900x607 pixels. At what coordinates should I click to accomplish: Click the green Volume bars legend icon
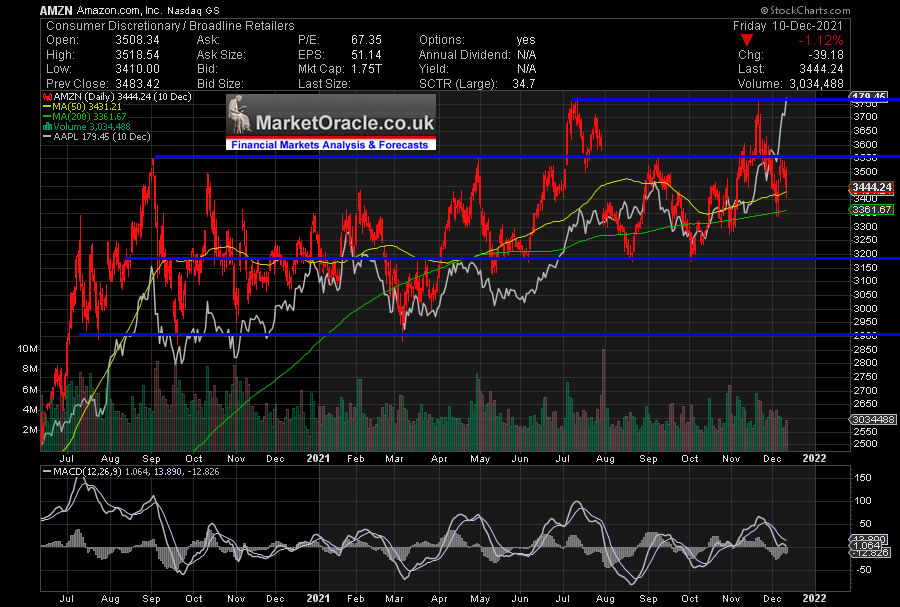point(47,126)
